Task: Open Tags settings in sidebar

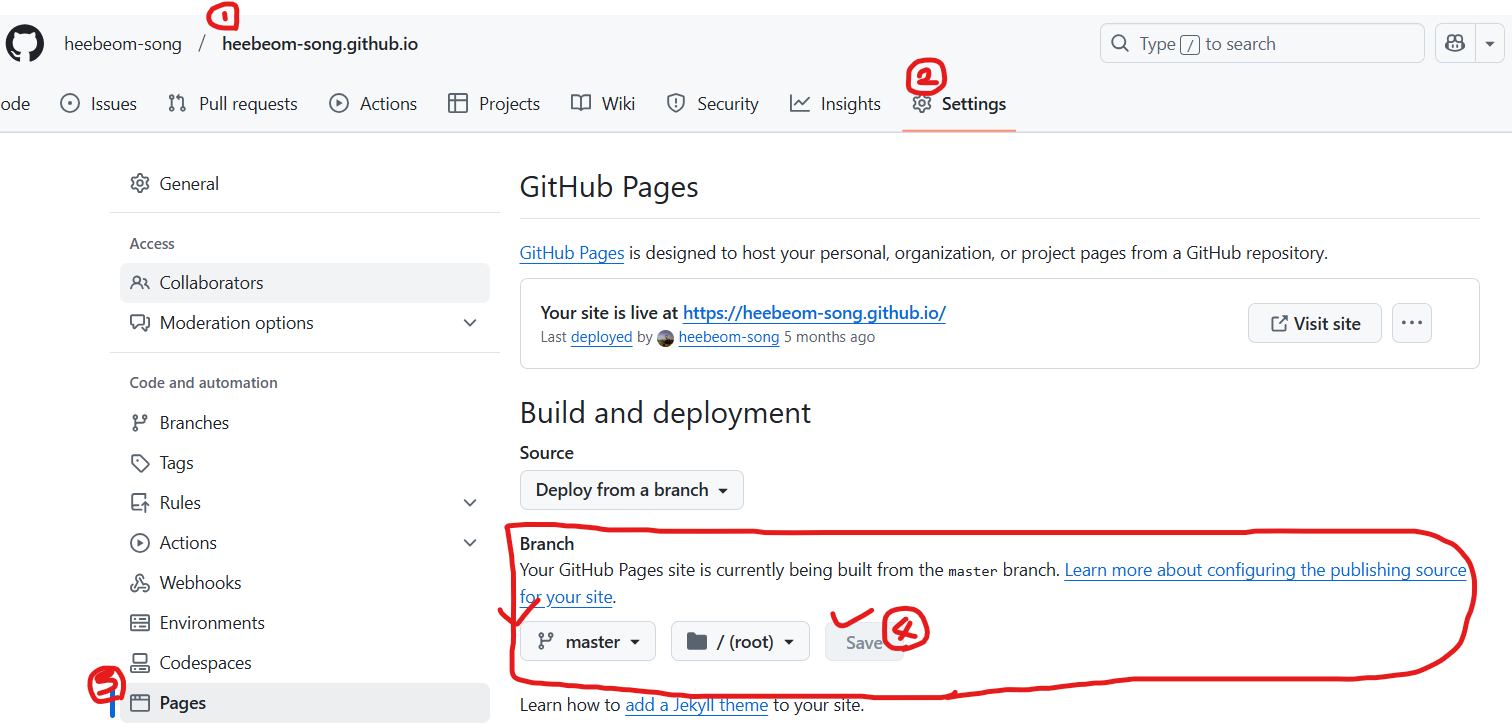Action: tap(305, 463)
